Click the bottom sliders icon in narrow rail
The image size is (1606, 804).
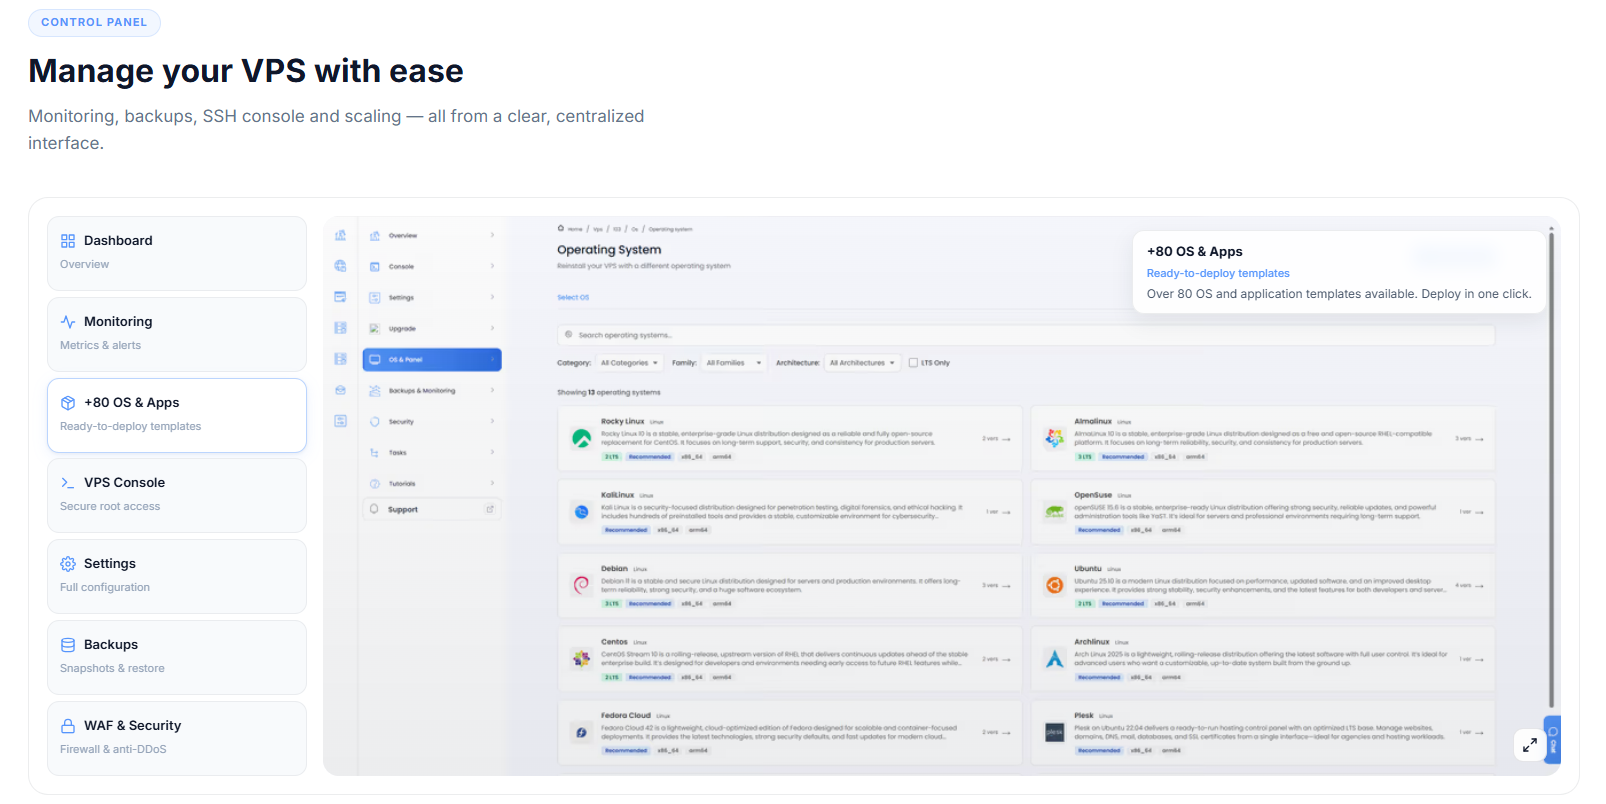(x=340, y=421)
